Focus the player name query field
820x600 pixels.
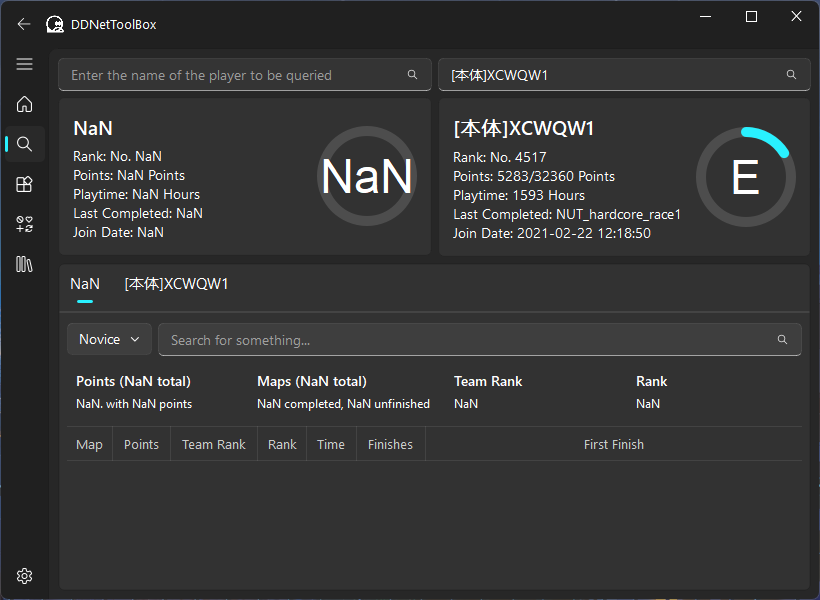tap(245, 75)
